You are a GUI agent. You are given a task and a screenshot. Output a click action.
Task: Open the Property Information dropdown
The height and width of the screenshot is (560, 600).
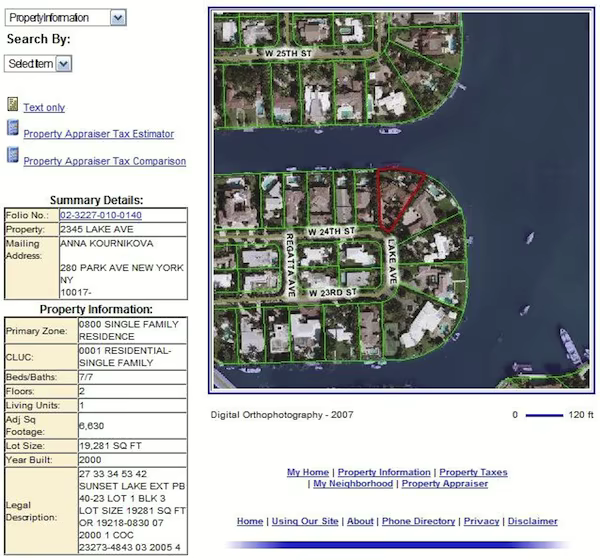coord(65,18)
